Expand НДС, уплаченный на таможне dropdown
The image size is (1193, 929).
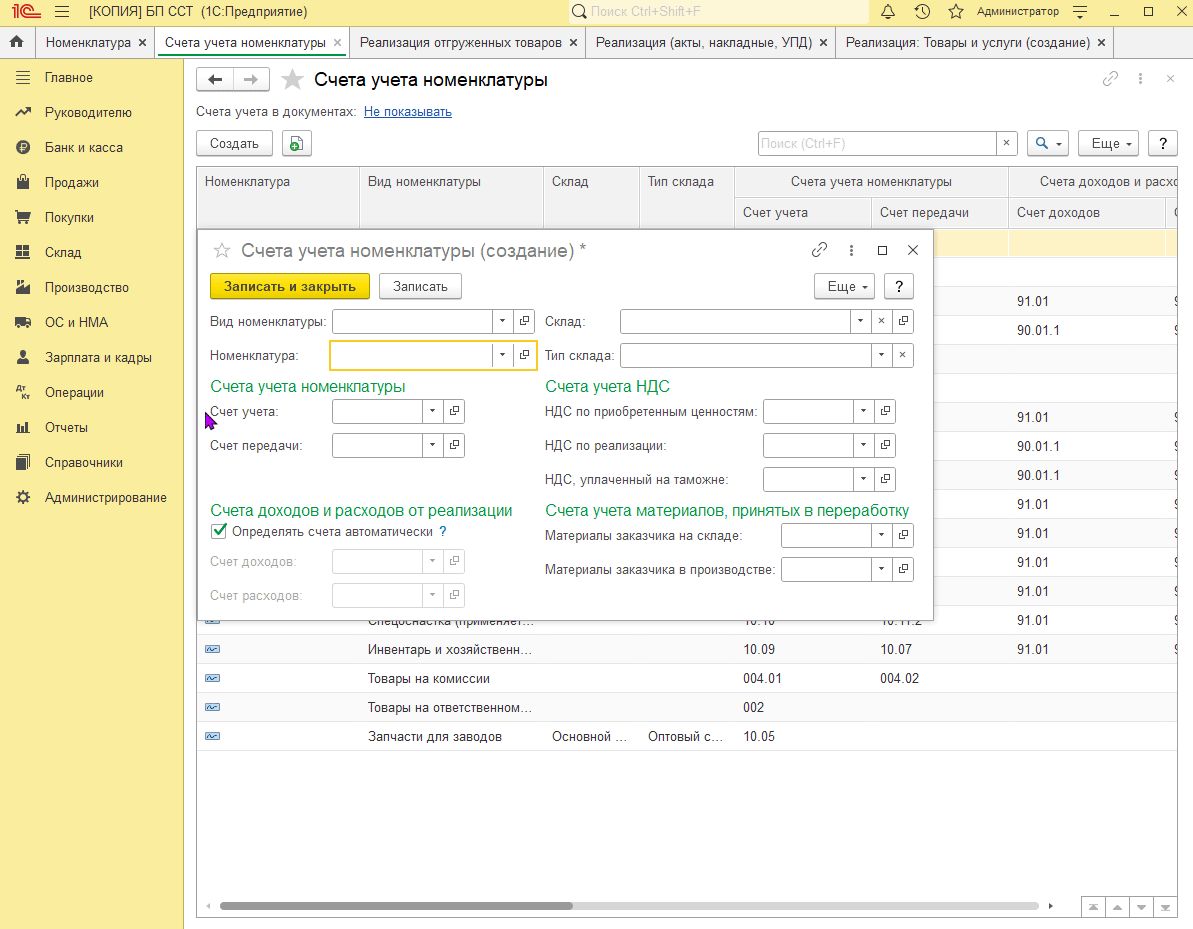pyautogui.click(x=863, y=479)
